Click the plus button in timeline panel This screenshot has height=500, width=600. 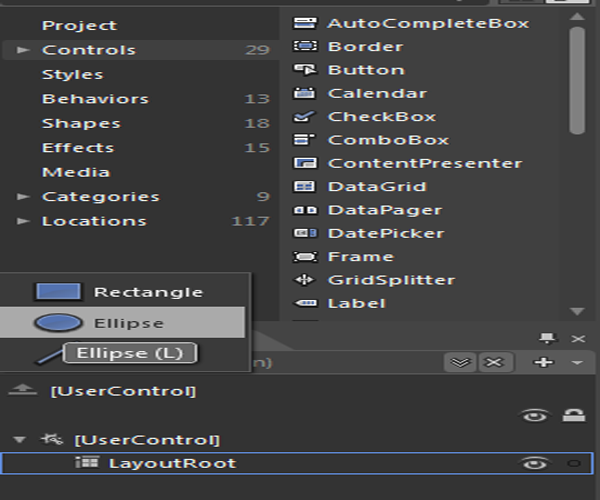point(543,362)
